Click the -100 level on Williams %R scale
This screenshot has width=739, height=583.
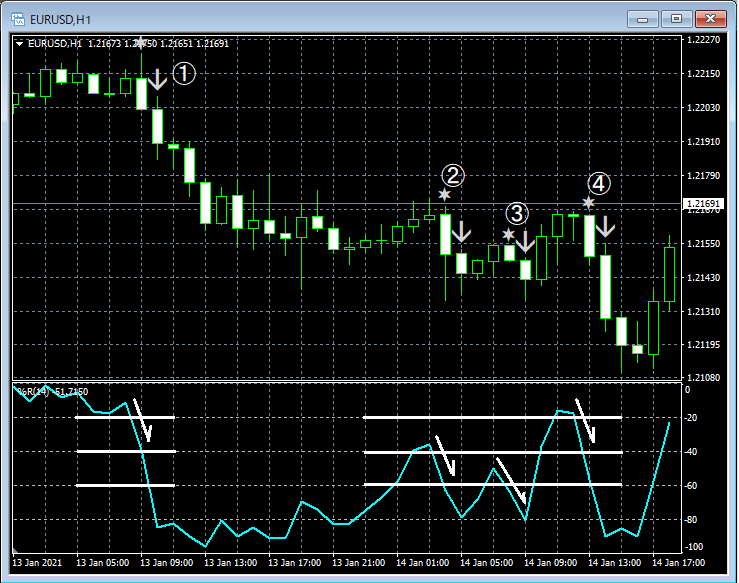pyautogui.click(x=693, y=547)
